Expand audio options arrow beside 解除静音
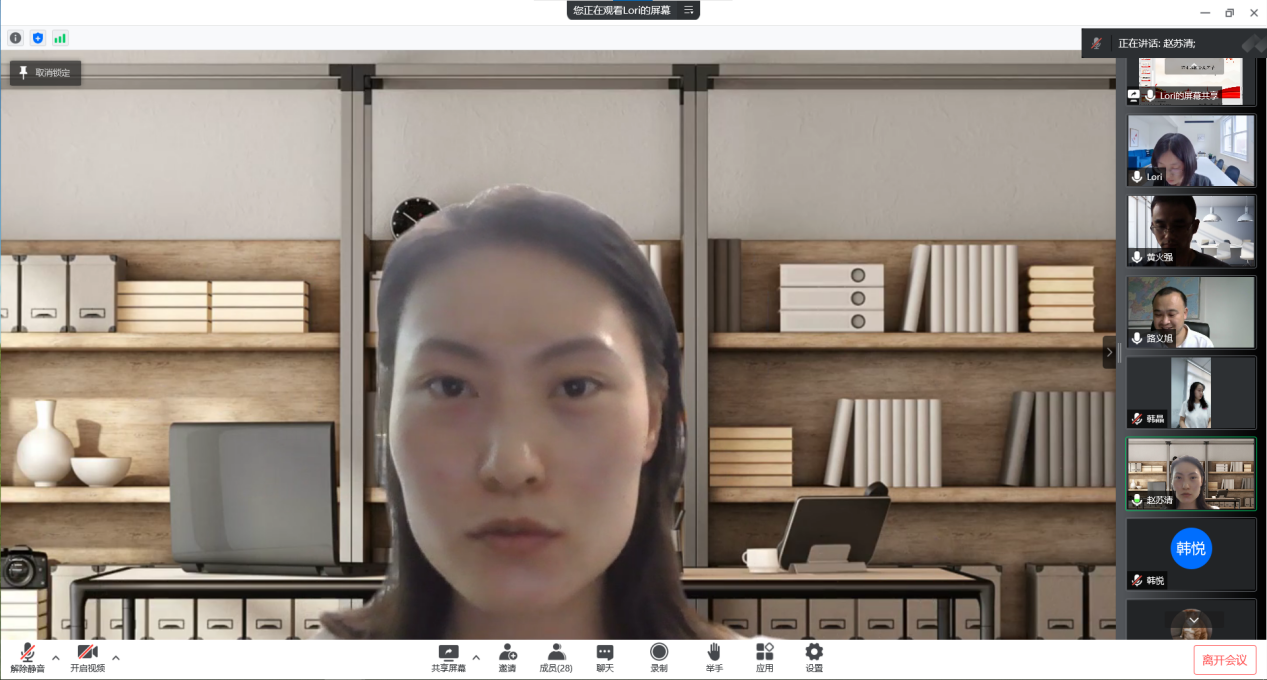This screenshot has height=680, width=1267. (x=56, y=657)
